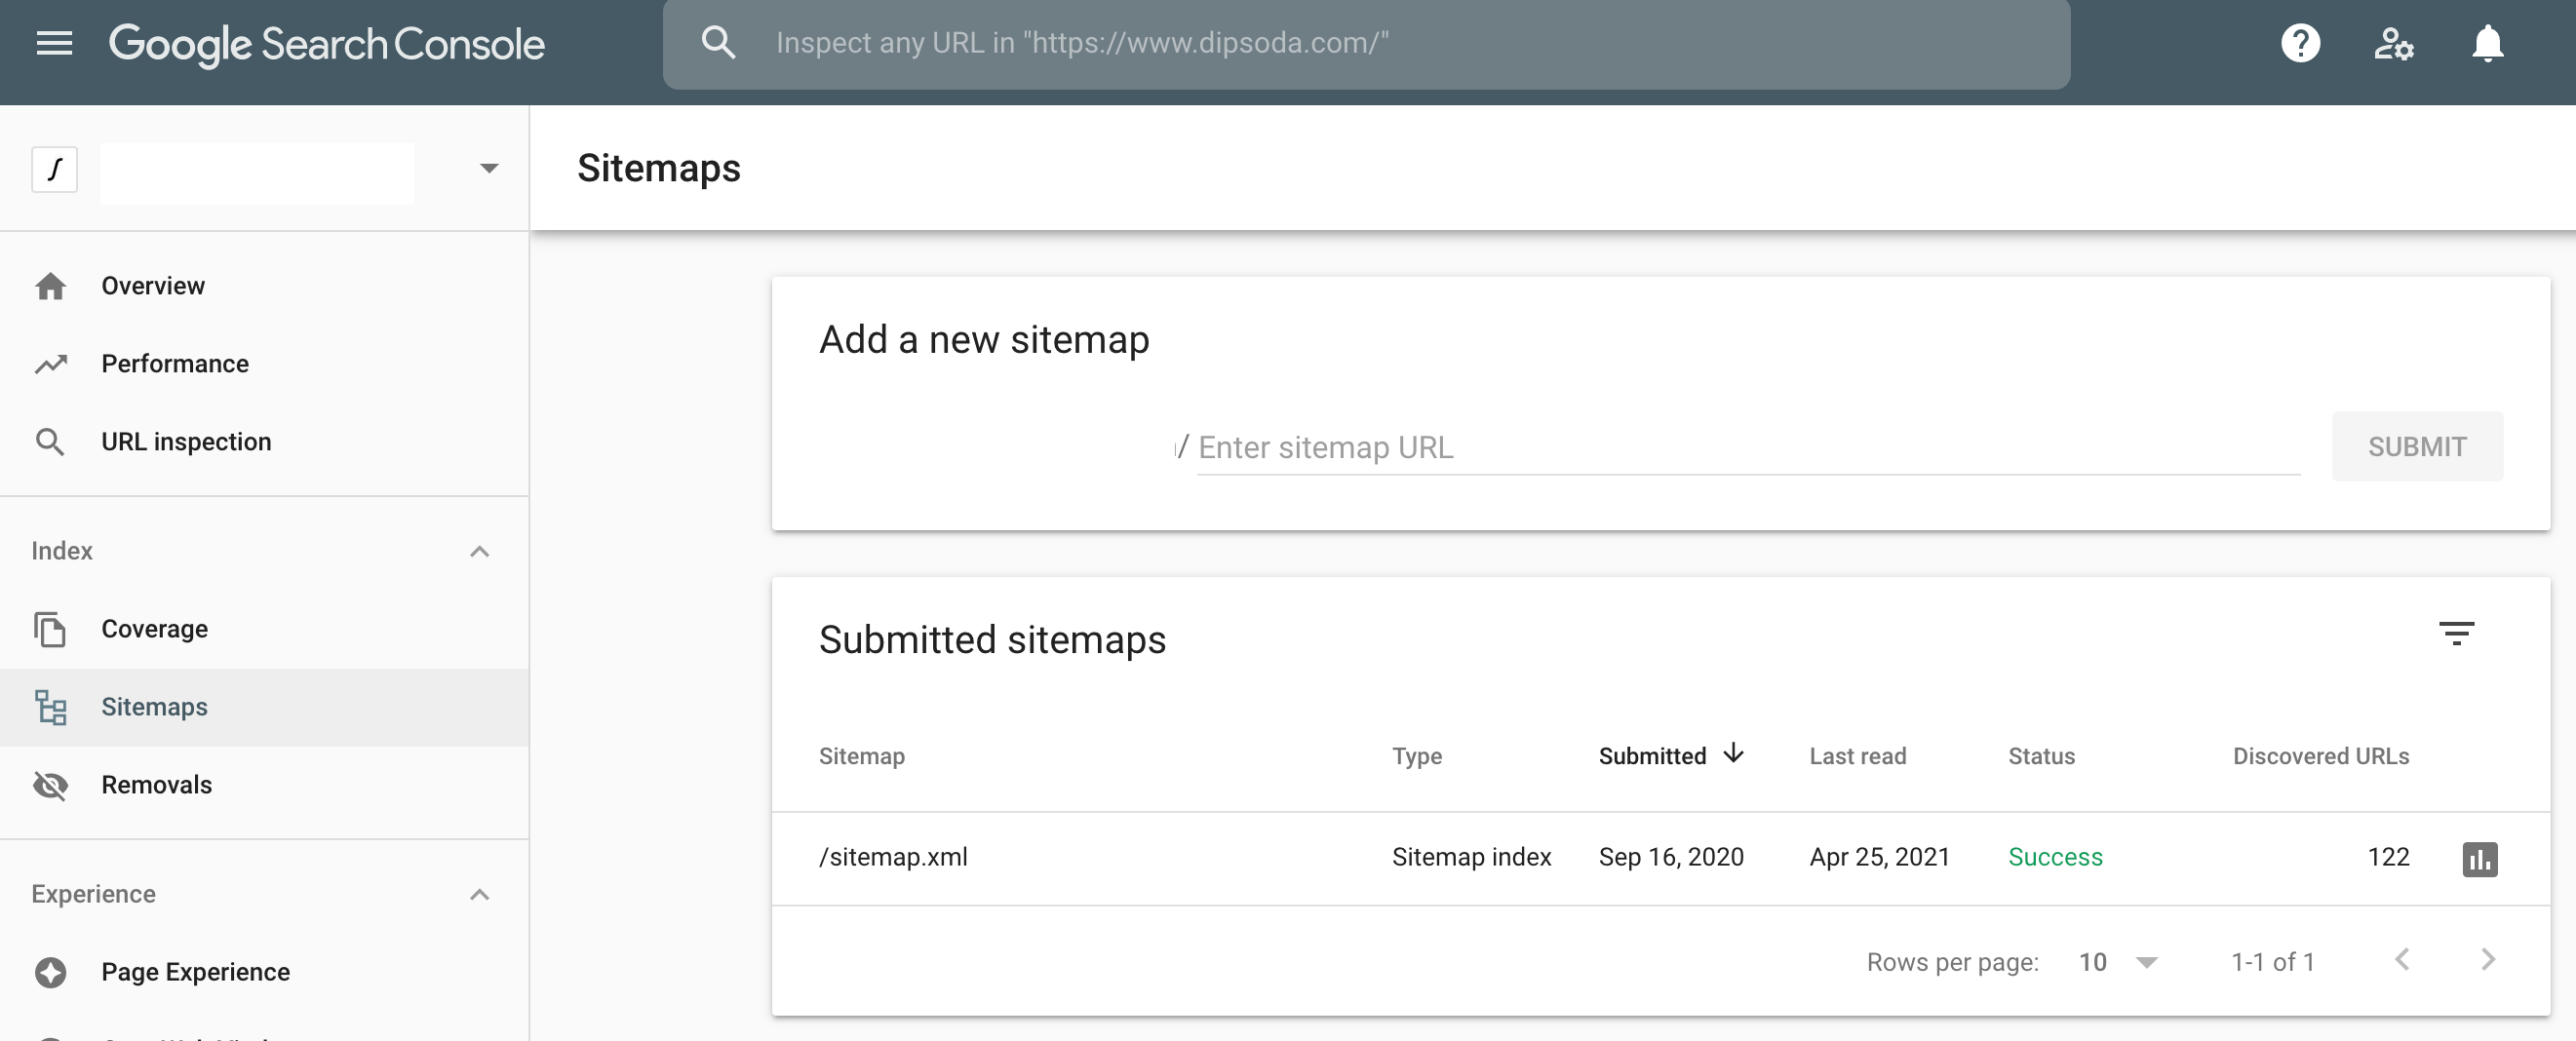2576x1041 pixels.
Task: Click the Success status text
Action: pyautogui.click(x=2055, y=857)
